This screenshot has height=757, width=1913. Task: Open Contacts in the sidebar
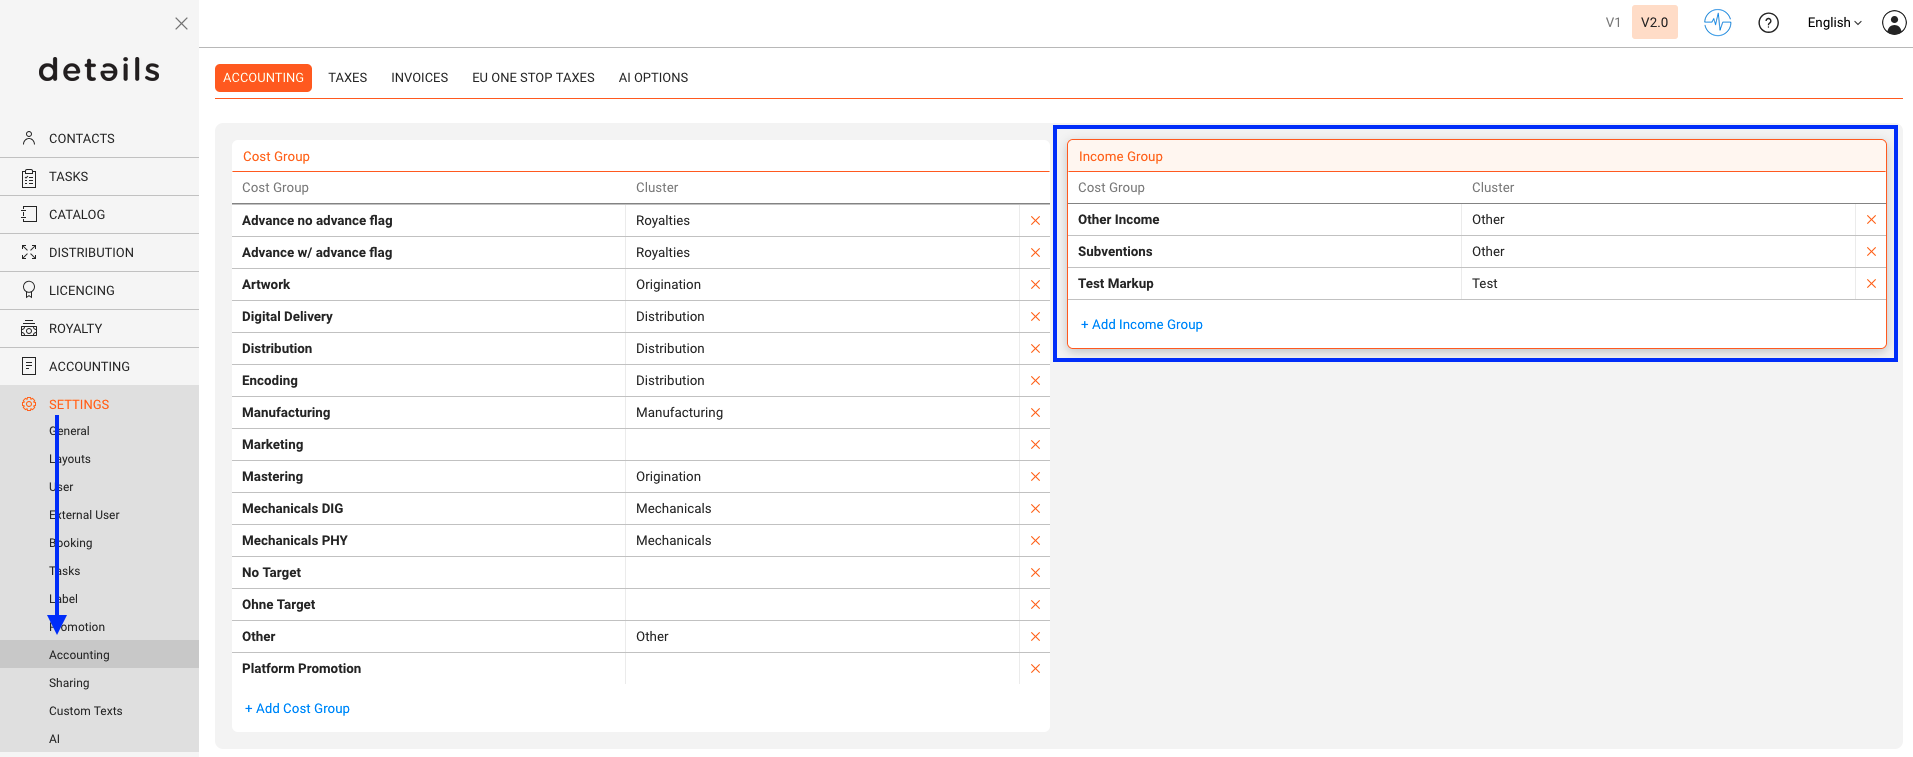tap(99, 138)
